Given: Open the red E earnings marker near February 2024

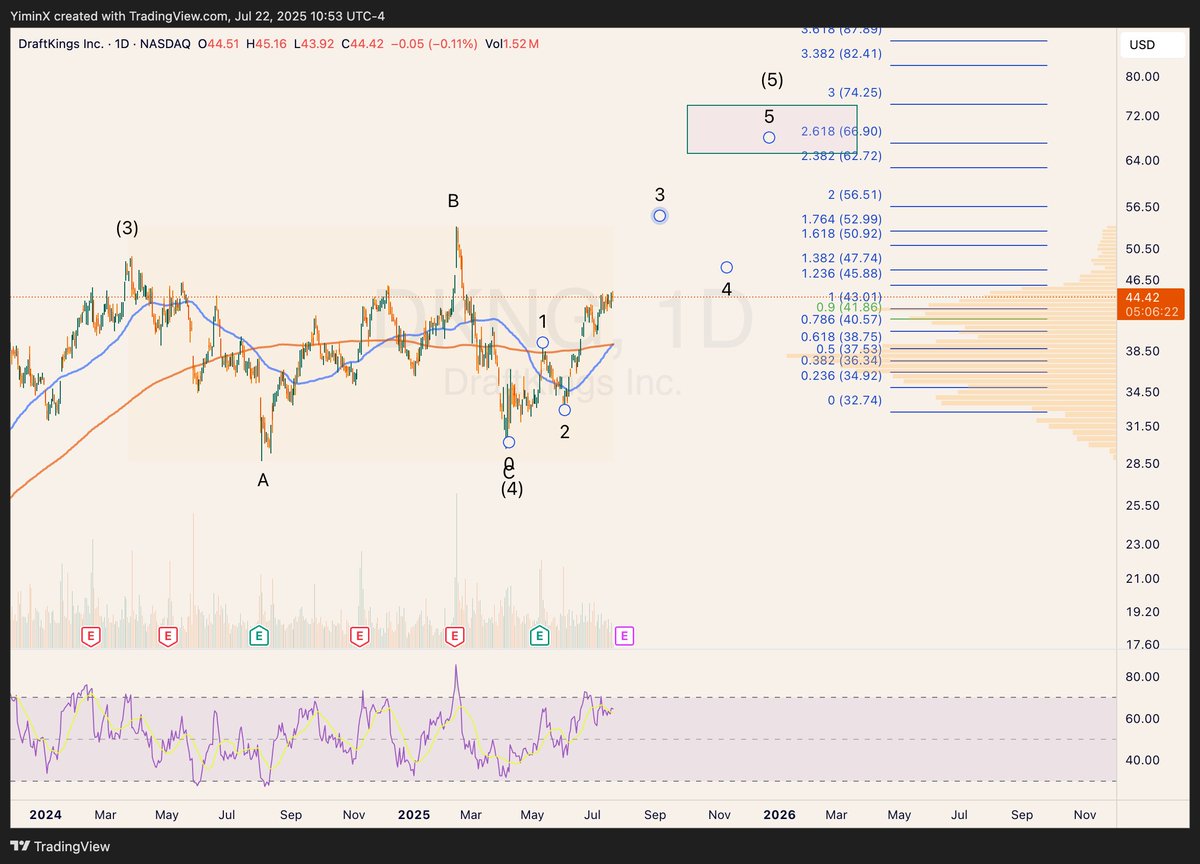Looking at the screenshot, I should coord(91,635).
